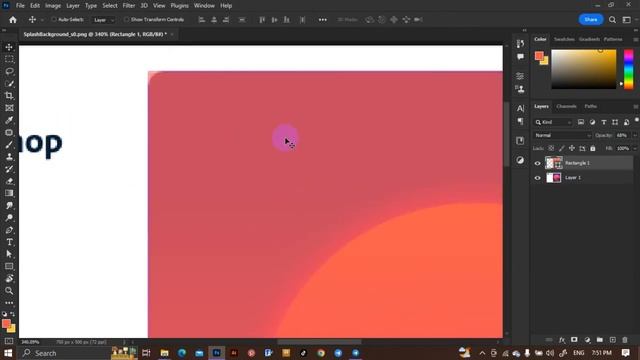
Task: Open Photoshop from the taskbar
Action: click(216, 353)
